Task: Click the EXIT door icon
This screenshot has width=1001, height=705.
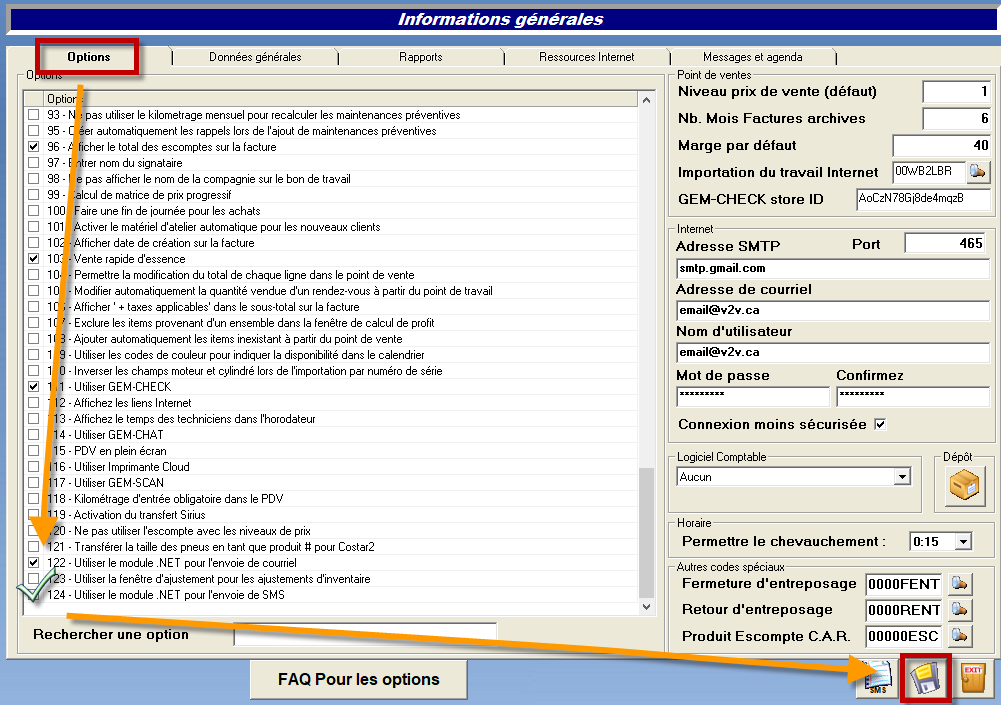Action: tap(974, 678)
